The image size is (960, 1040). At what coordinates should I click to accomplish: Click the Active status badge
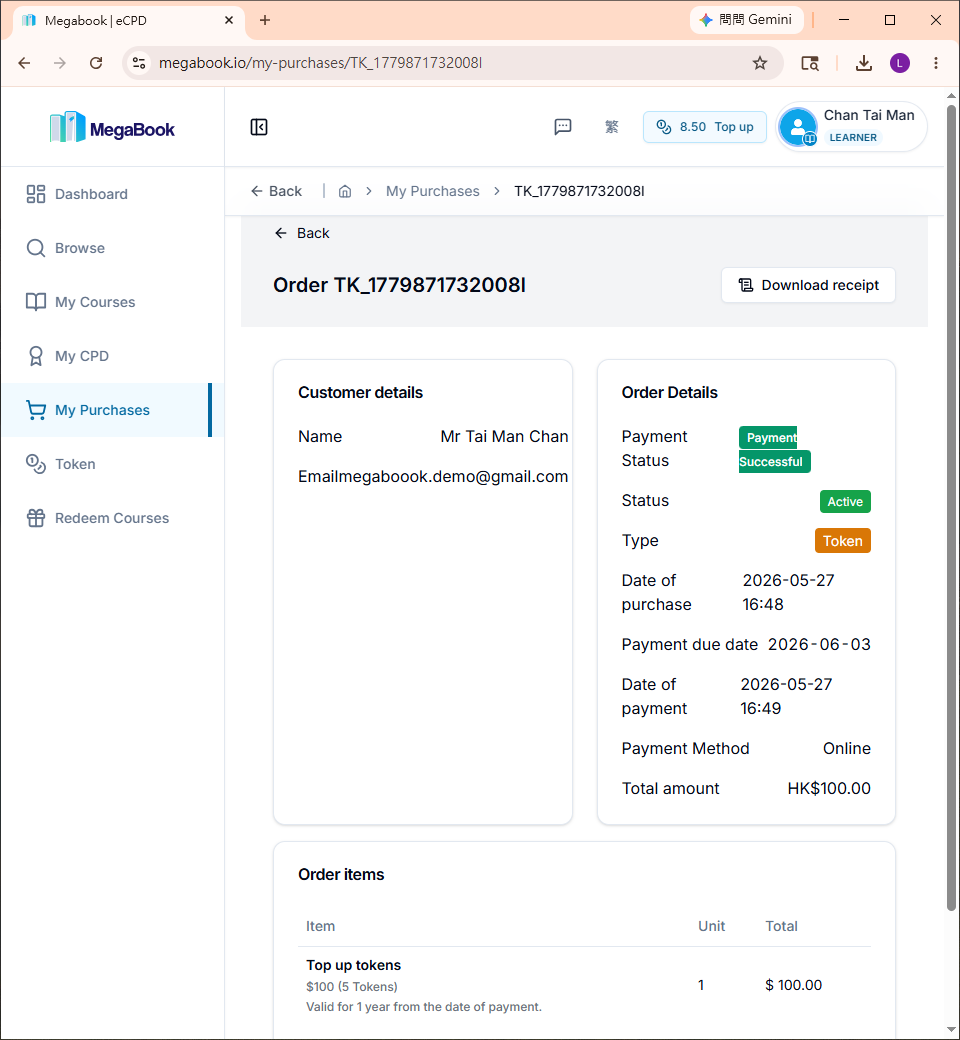click(845, 501)
